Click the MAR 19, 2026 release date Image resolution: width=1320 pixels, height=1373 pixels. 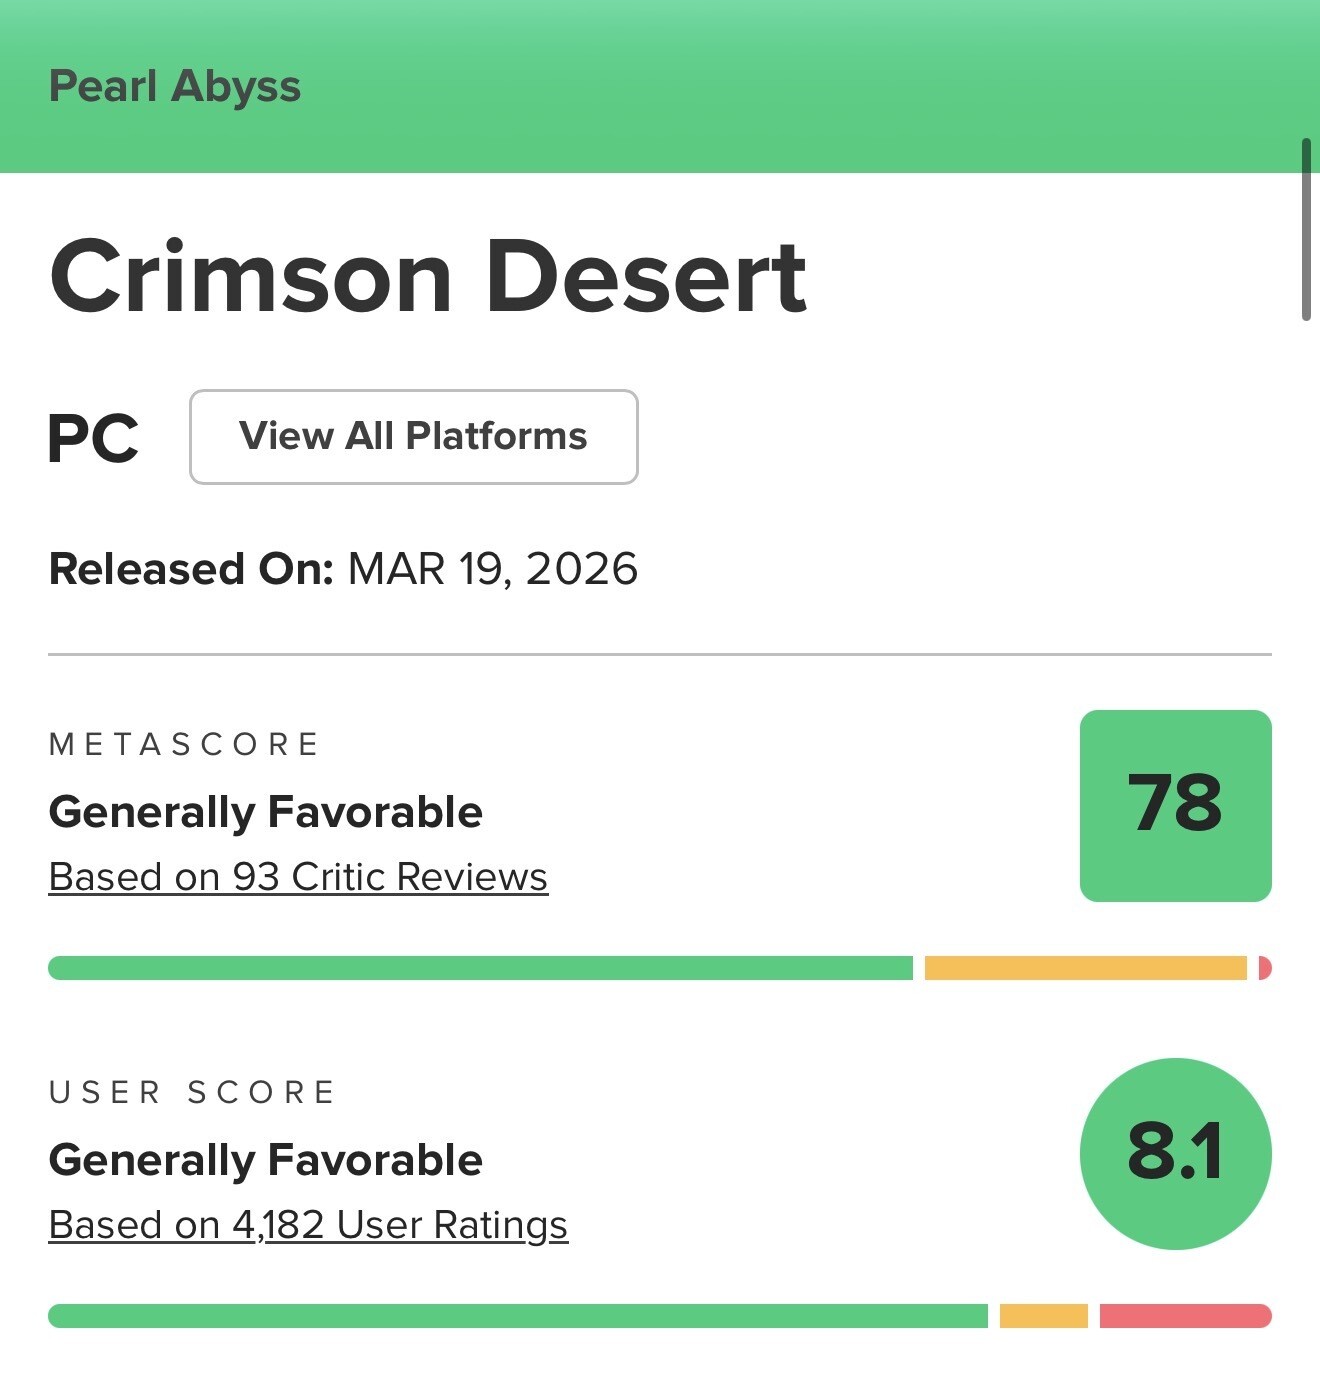pyautogui.click(x=493, y=569)
